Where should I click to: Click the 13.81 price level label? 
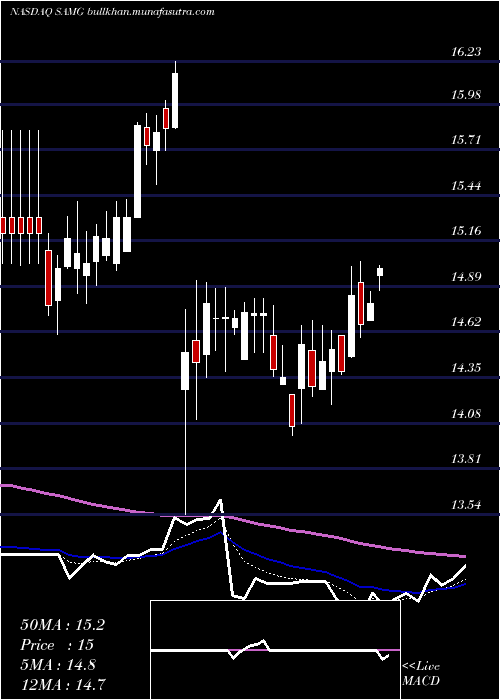pos(466,459)
